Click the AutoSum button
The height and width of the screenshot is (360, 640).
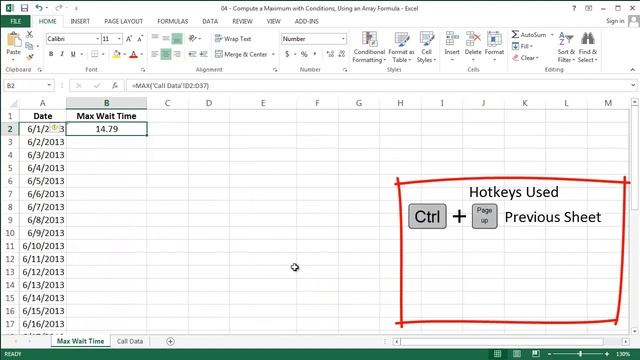pos(529,35)
